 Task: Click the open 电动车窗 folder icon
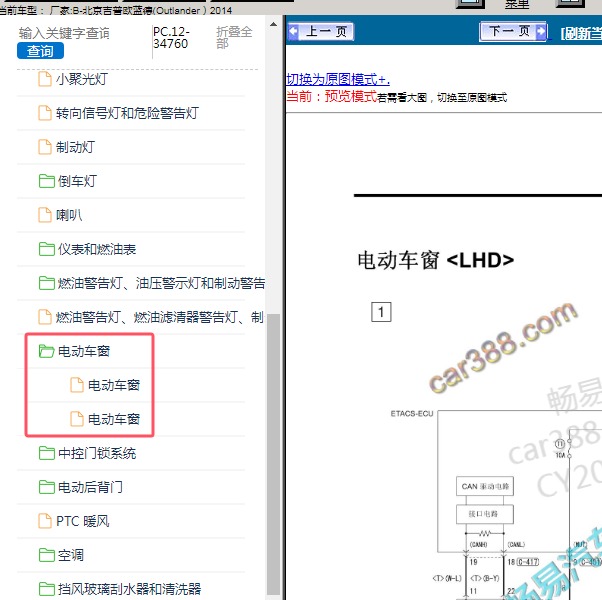coord(46,351)
